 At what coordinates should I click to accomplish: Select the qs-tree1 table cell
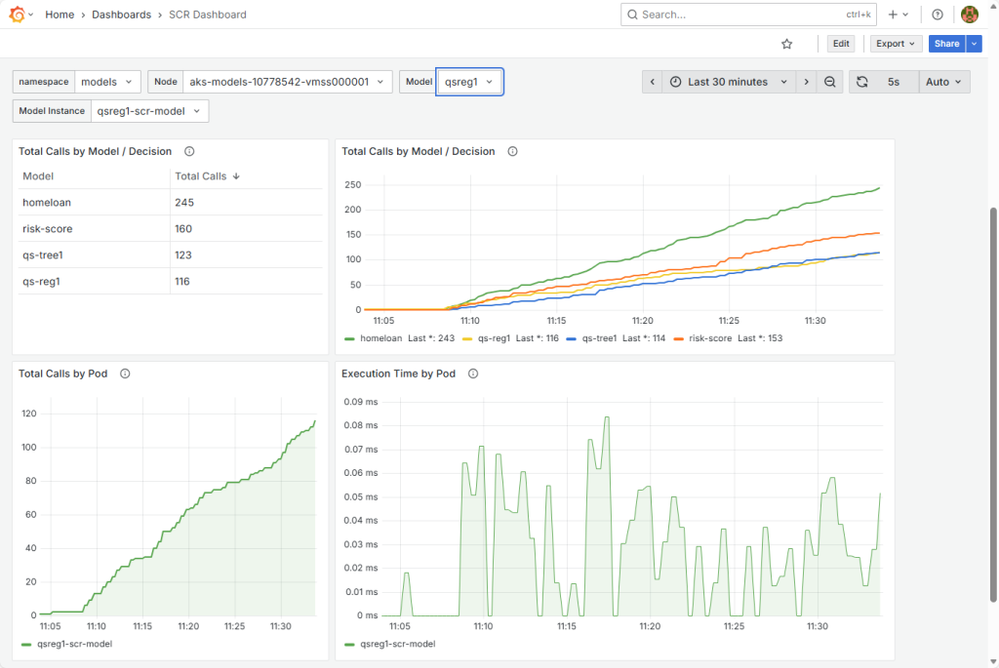pos(94,255)
